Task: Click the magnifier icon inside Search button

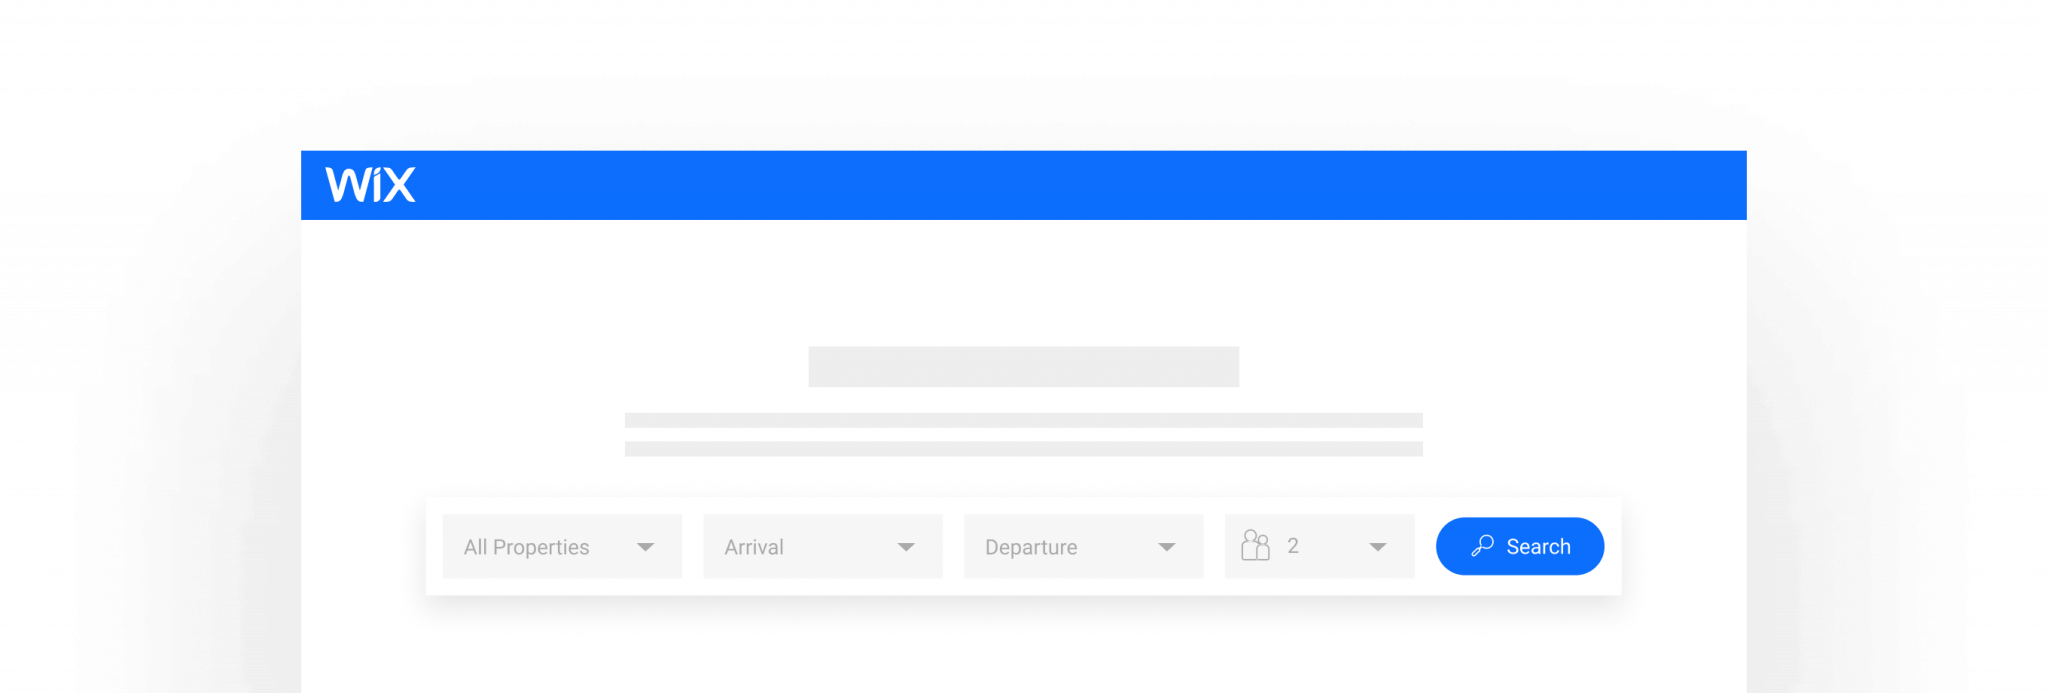Action: (1482, 546)
